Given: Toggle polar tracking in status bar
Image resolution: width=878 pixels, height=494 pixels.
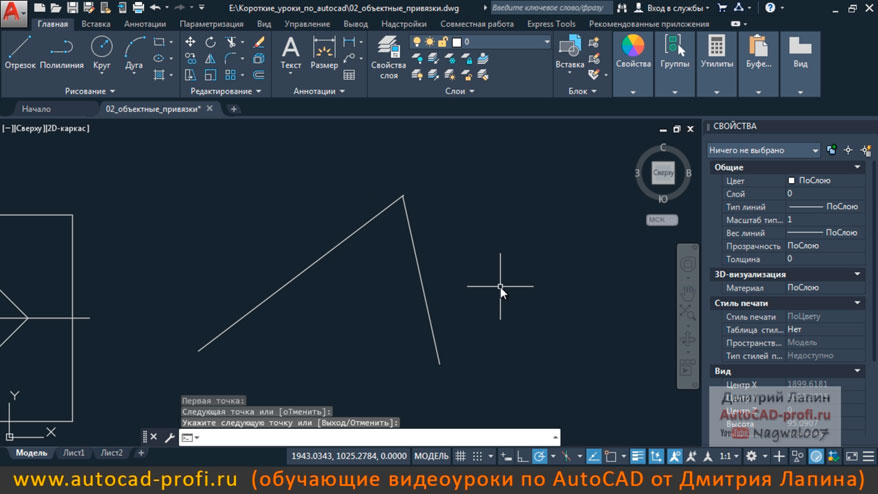Looking at the screenshot, I should 540,456.
